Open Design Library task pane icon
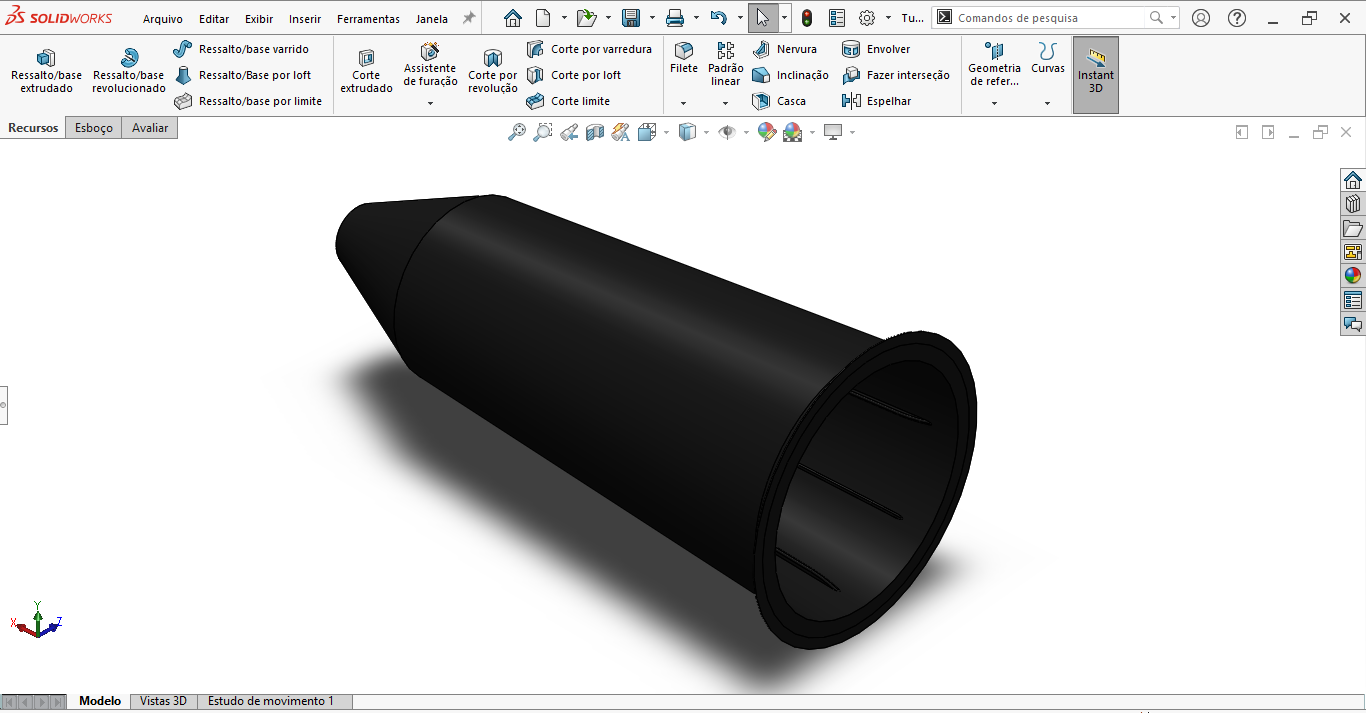Image resolution: width=1366 pixels, height=713 pixels. pyautogui.click(x=1353, y=204)
